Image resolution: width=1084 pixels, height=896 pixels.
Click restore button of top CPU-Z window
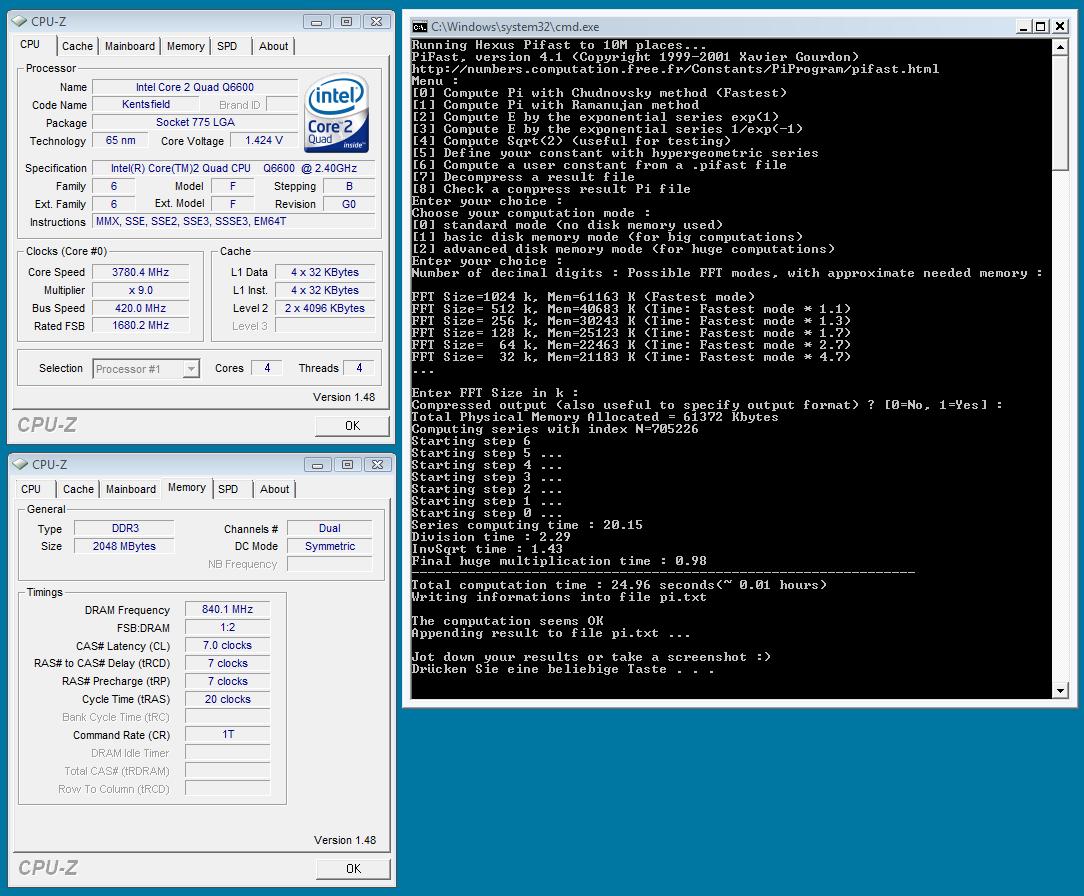point(346,22)
